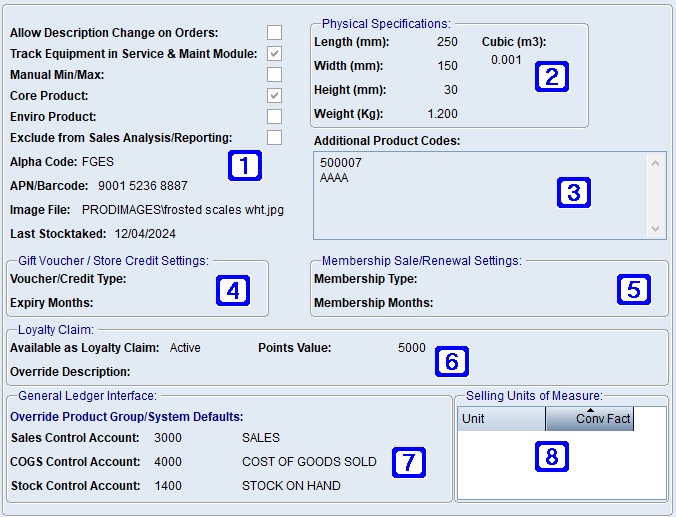Click the Membership Type label
This screenshot has width=676, height=517.
(x=366, y=279)
